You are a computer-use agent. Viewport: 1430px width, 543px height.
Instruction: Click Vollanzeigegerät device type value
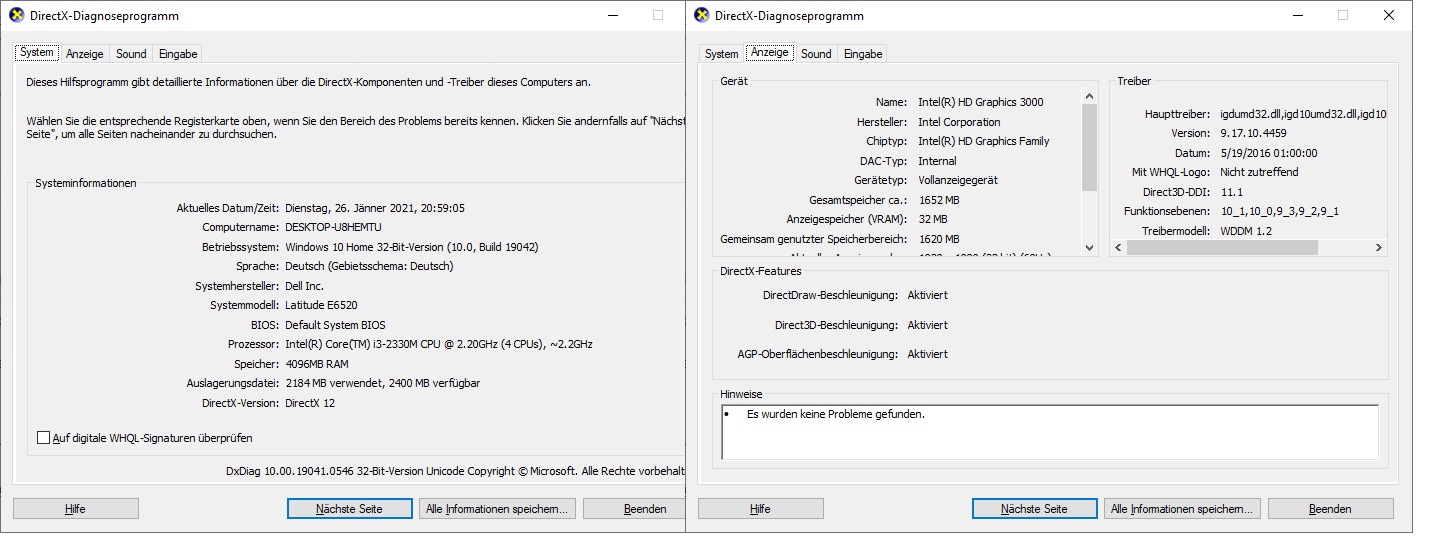click(x=957, y=180)
